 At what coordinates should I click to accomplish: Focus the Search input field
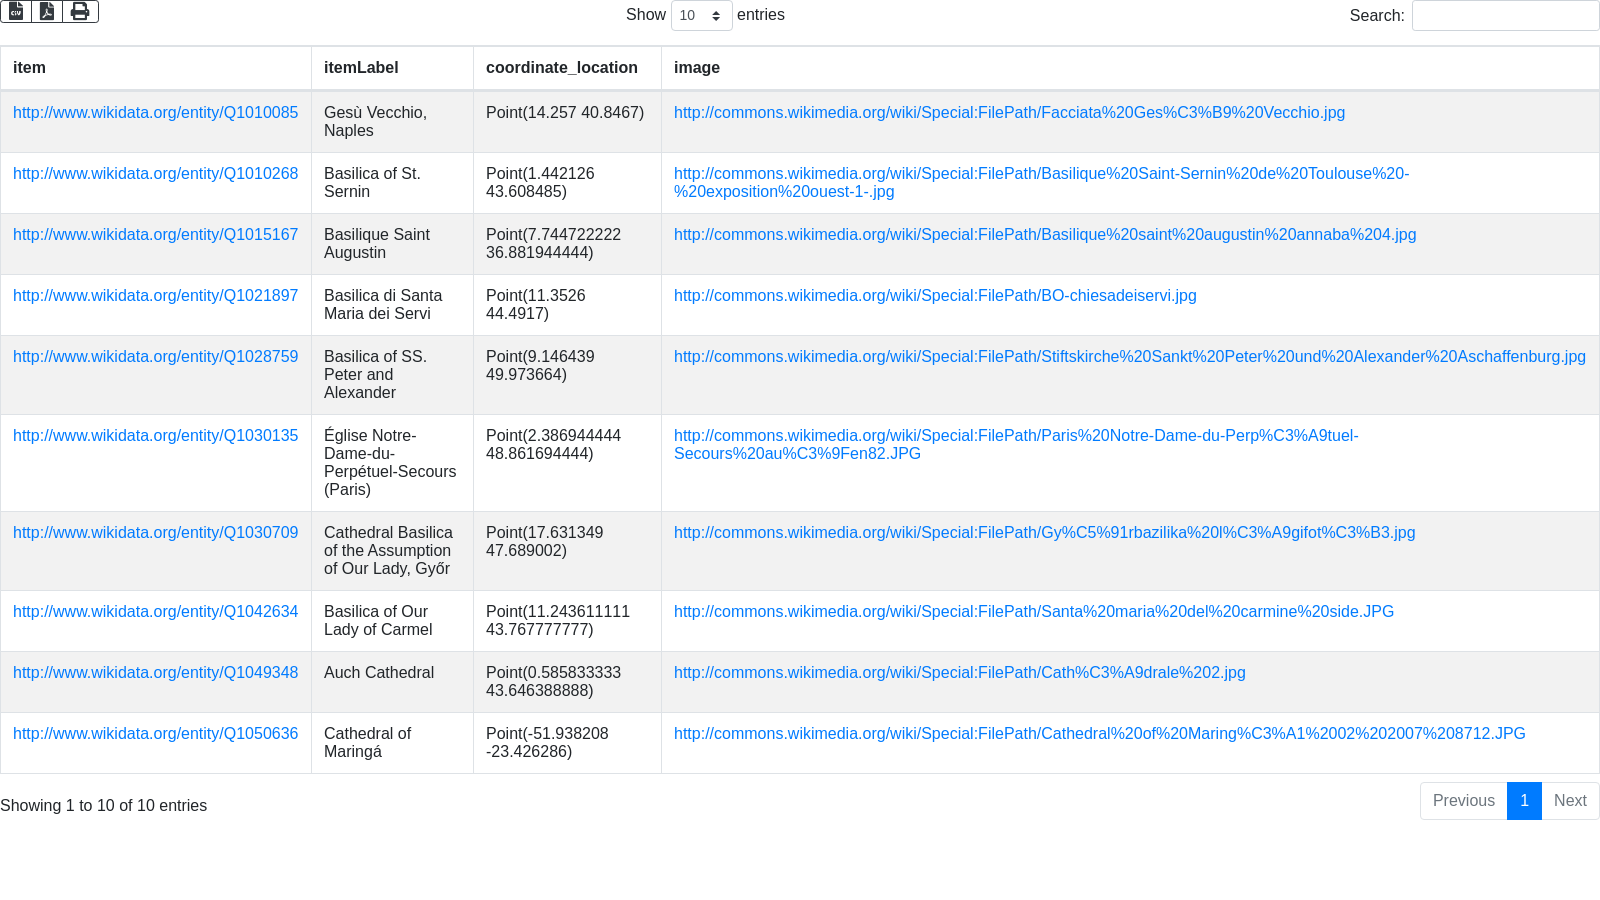1505,15
